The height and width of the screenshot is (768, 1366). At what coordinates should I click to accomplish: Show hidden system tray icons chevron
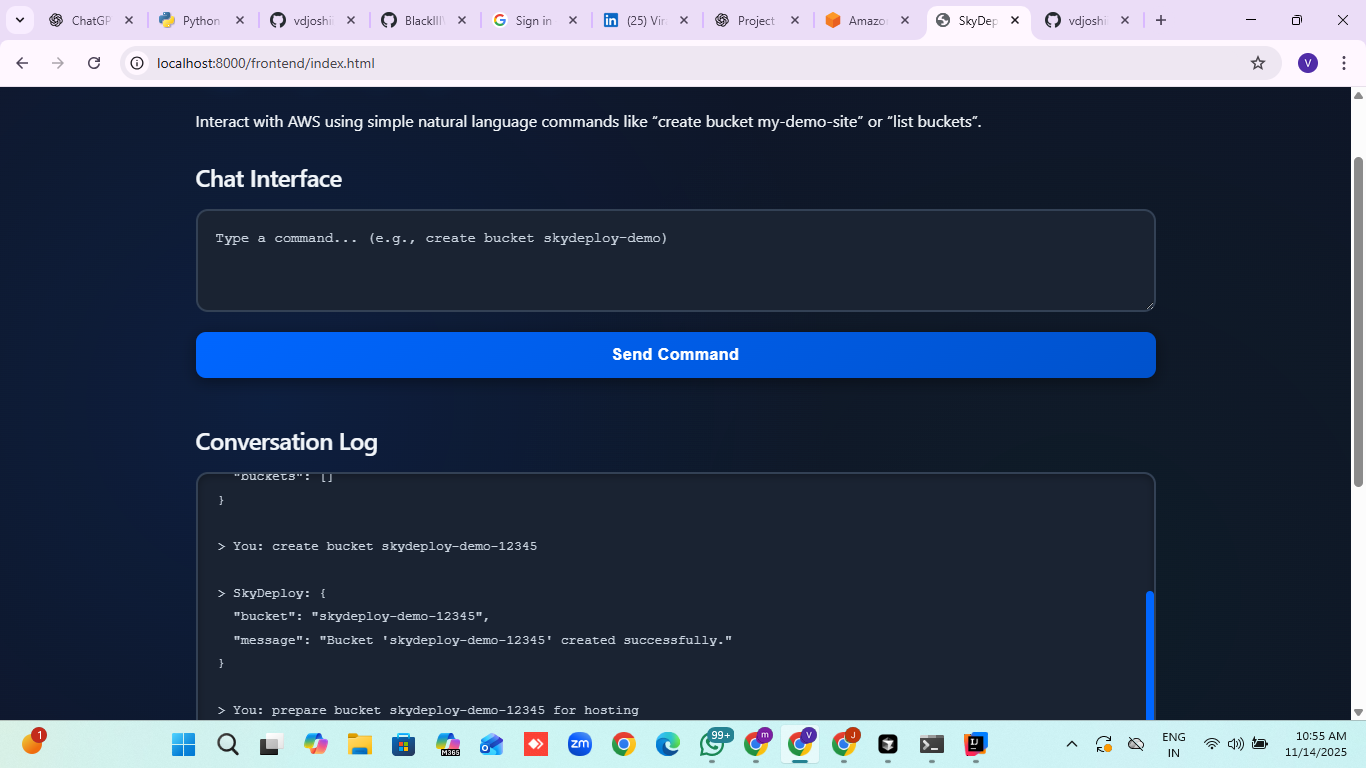[1072, 744]
